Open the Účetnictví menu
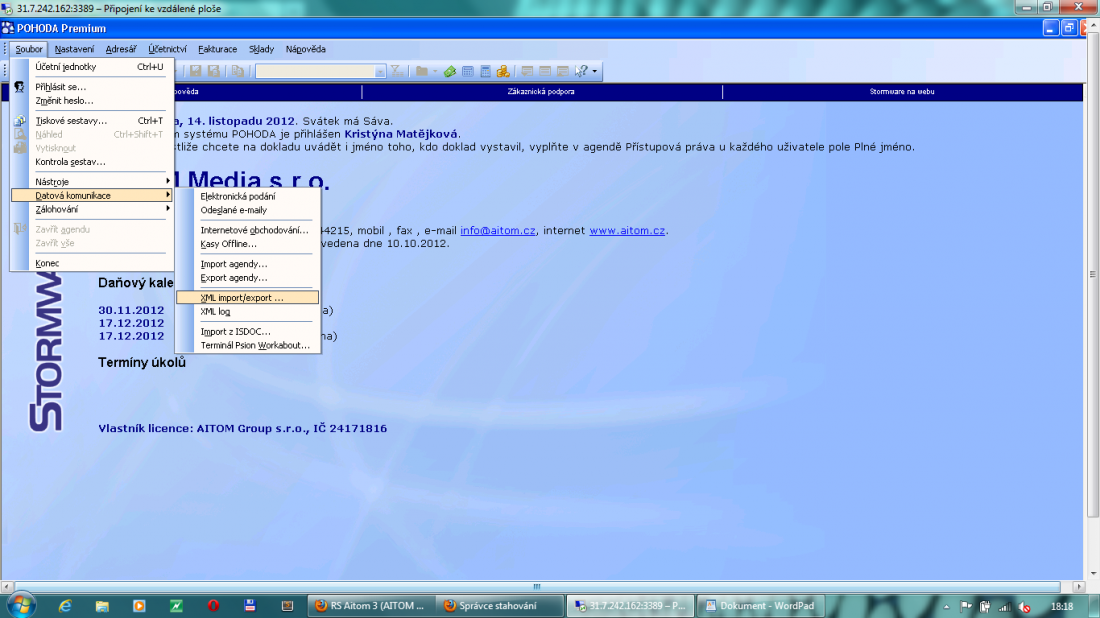Viewport: 1100px width, 618px height. (x=167, y=49)
